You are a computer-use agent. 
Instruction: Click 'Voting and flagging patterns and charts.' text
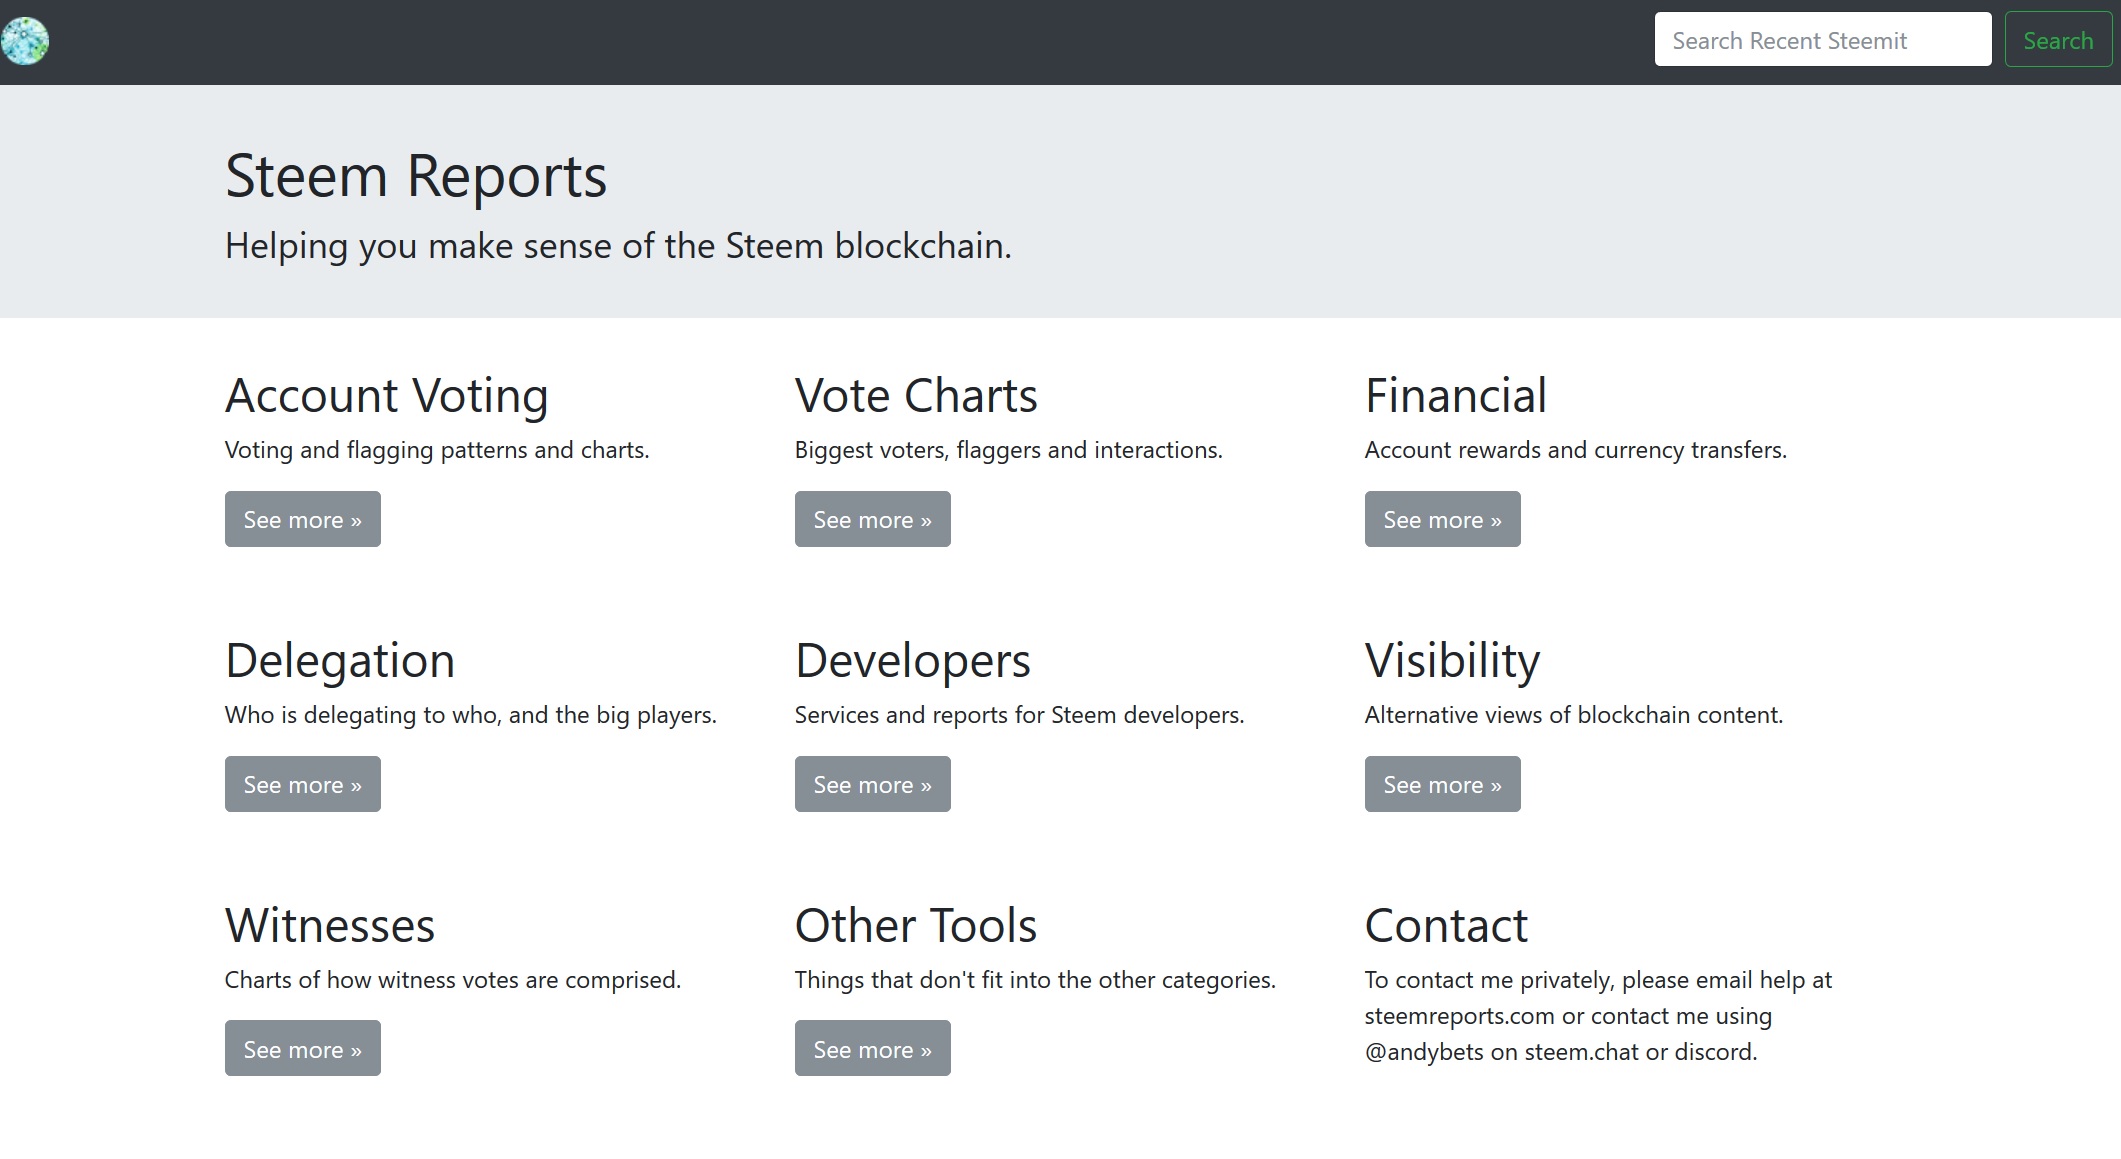pyautogui.click(x=437, y=450)
